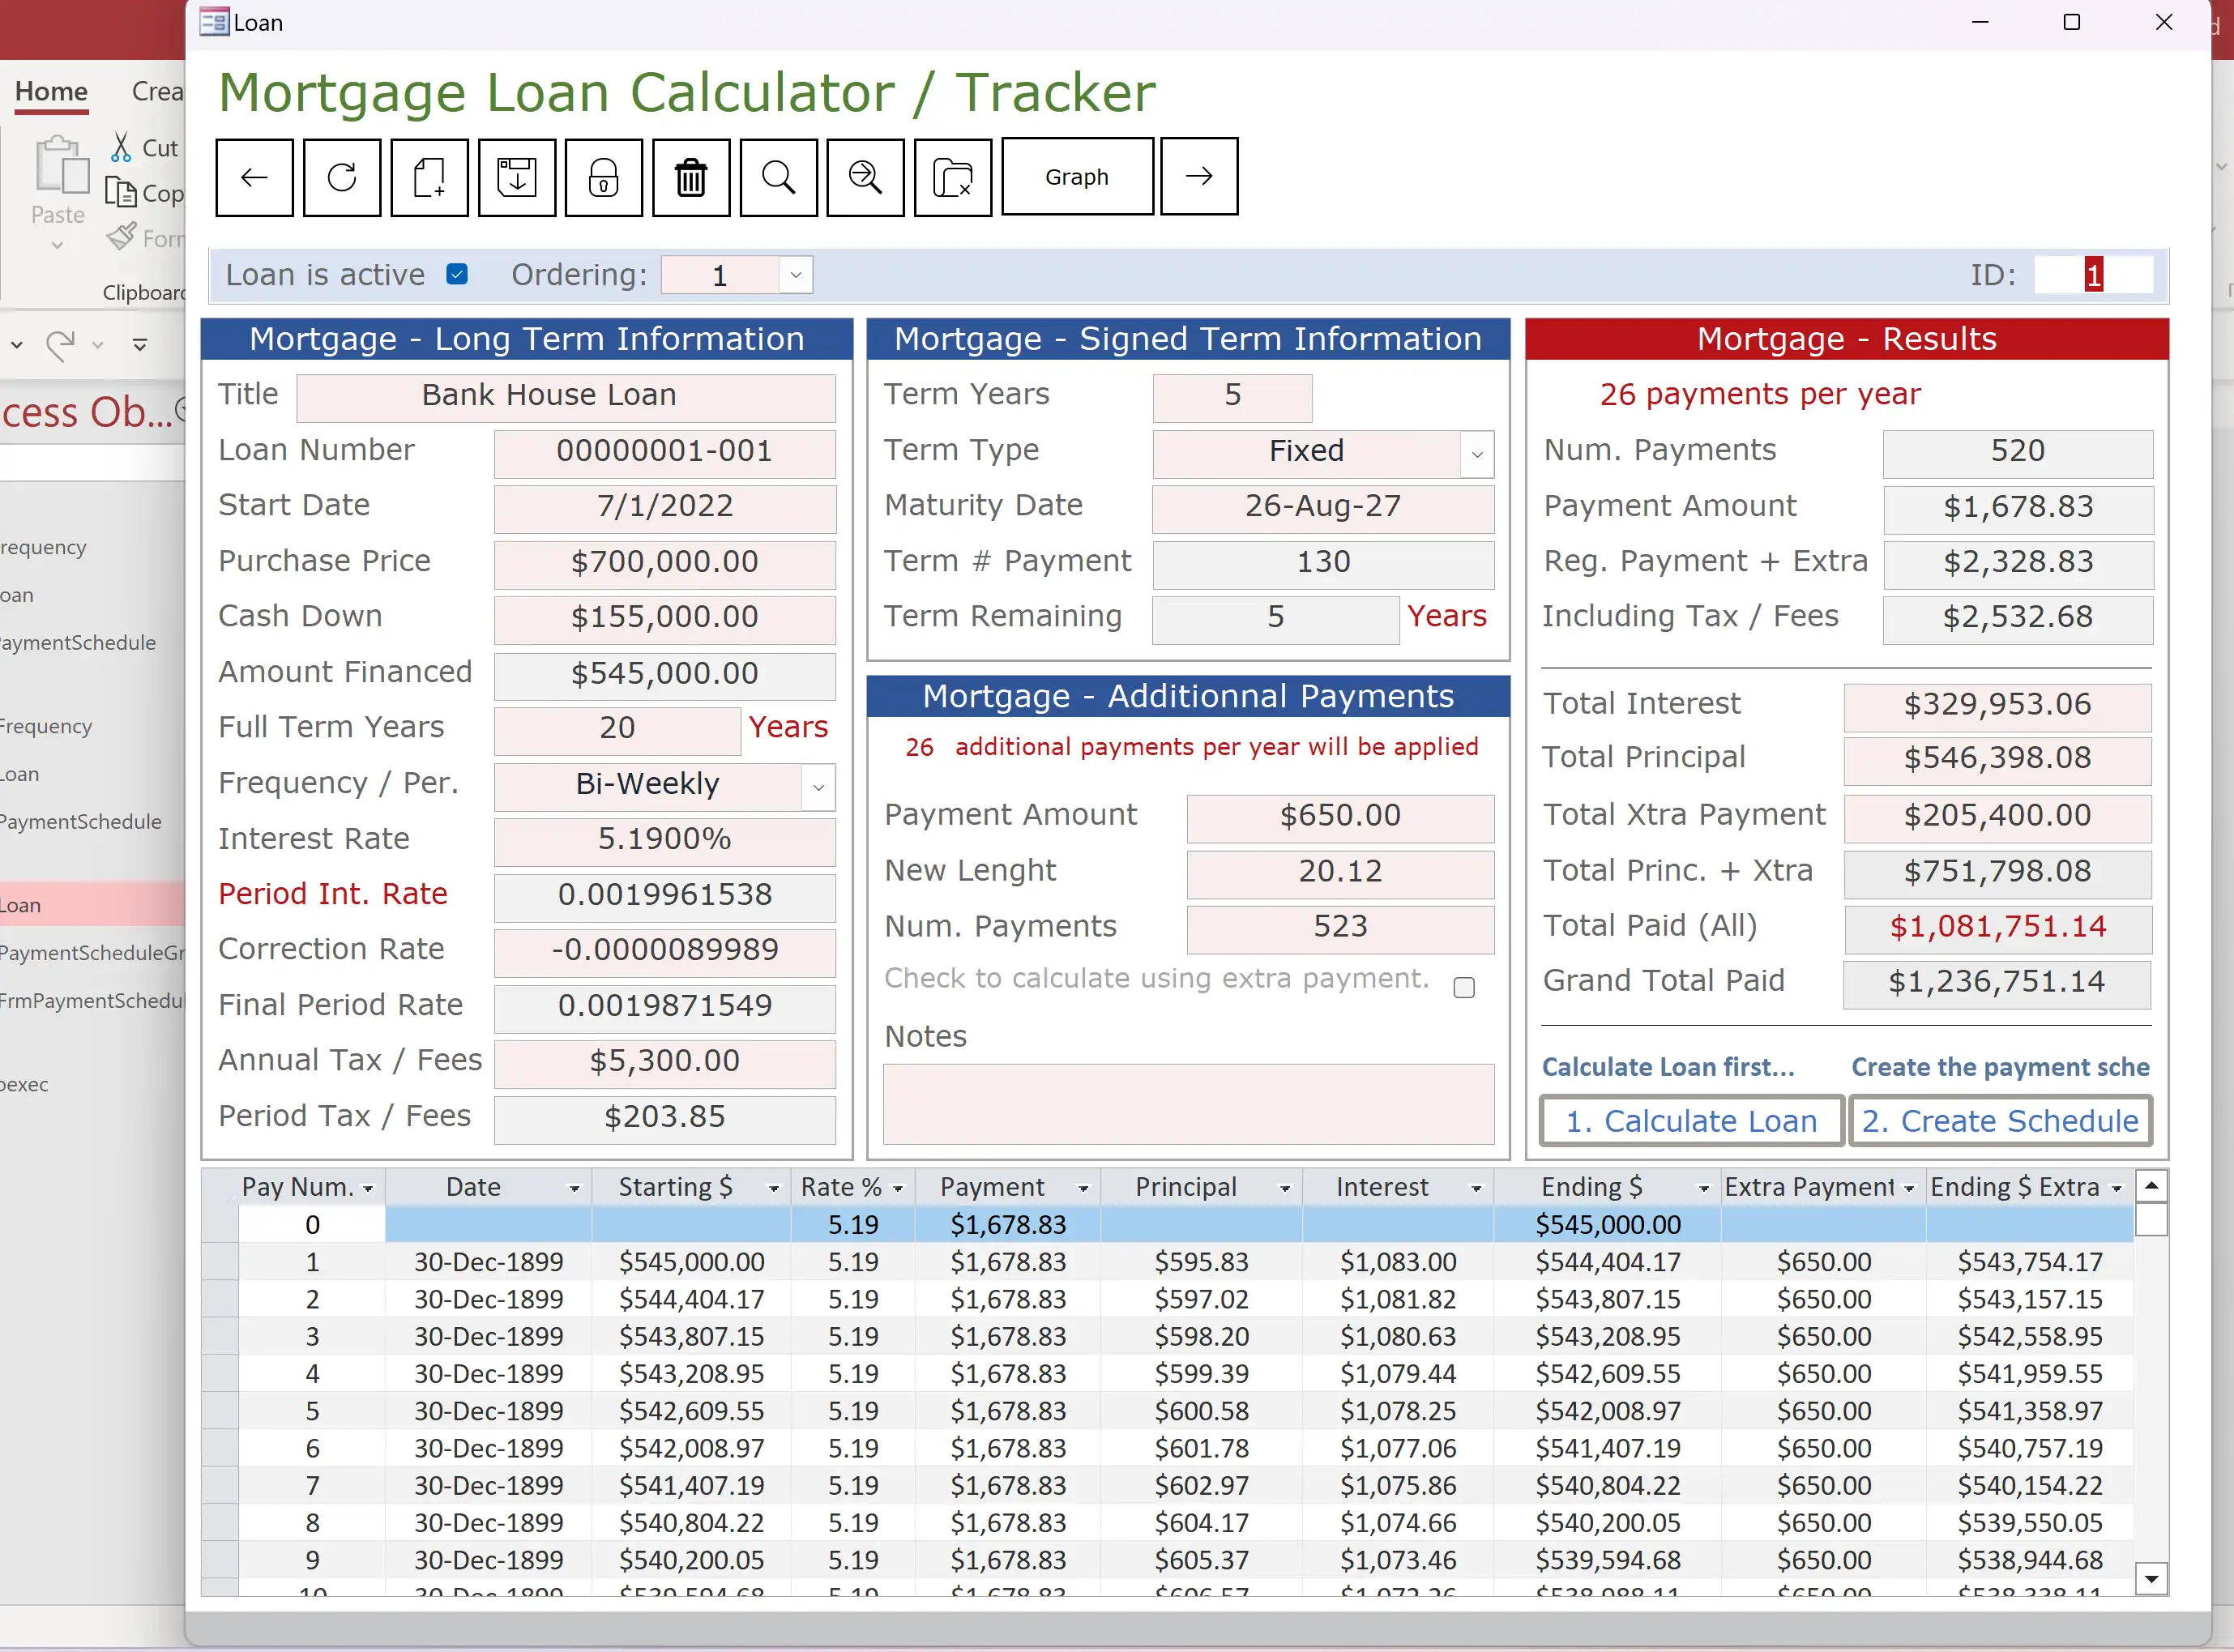Click the zoom in icon
The width and height of the screenshot is (2234, 1652).
pos(866,175)
